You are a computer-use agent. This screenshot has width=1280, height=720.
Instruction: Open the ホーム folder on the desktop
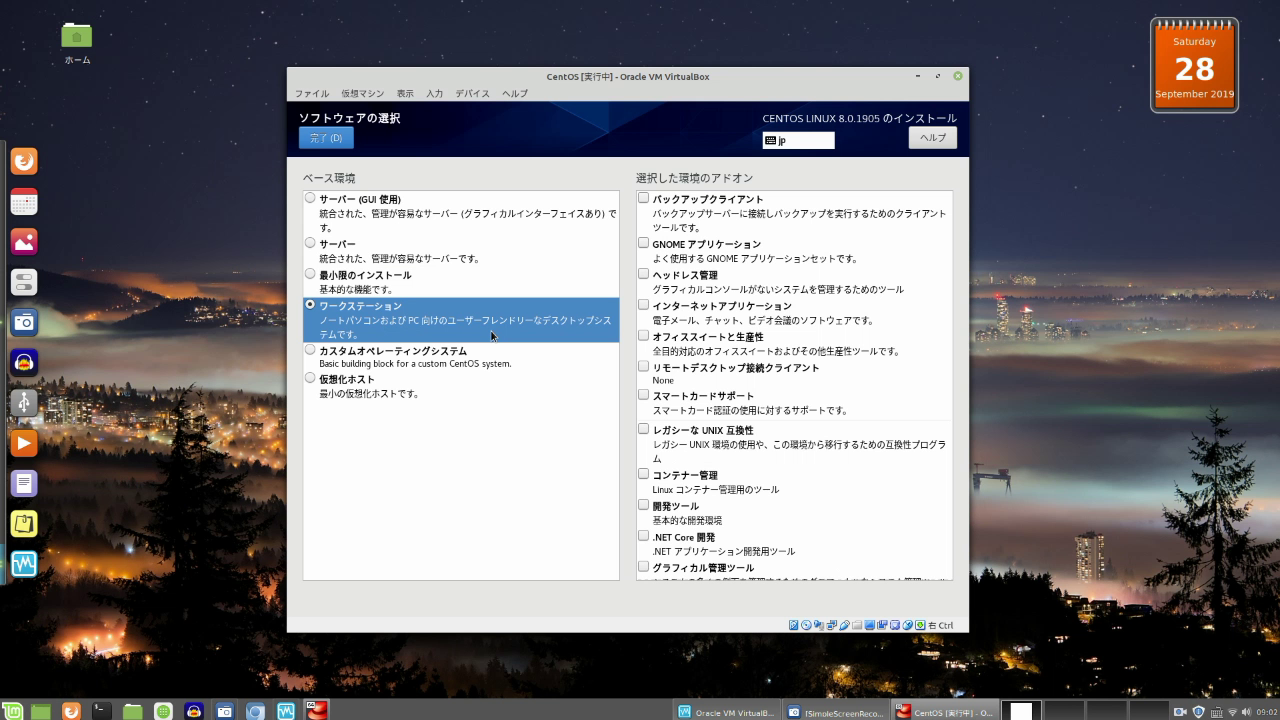(x=77, y=44)
